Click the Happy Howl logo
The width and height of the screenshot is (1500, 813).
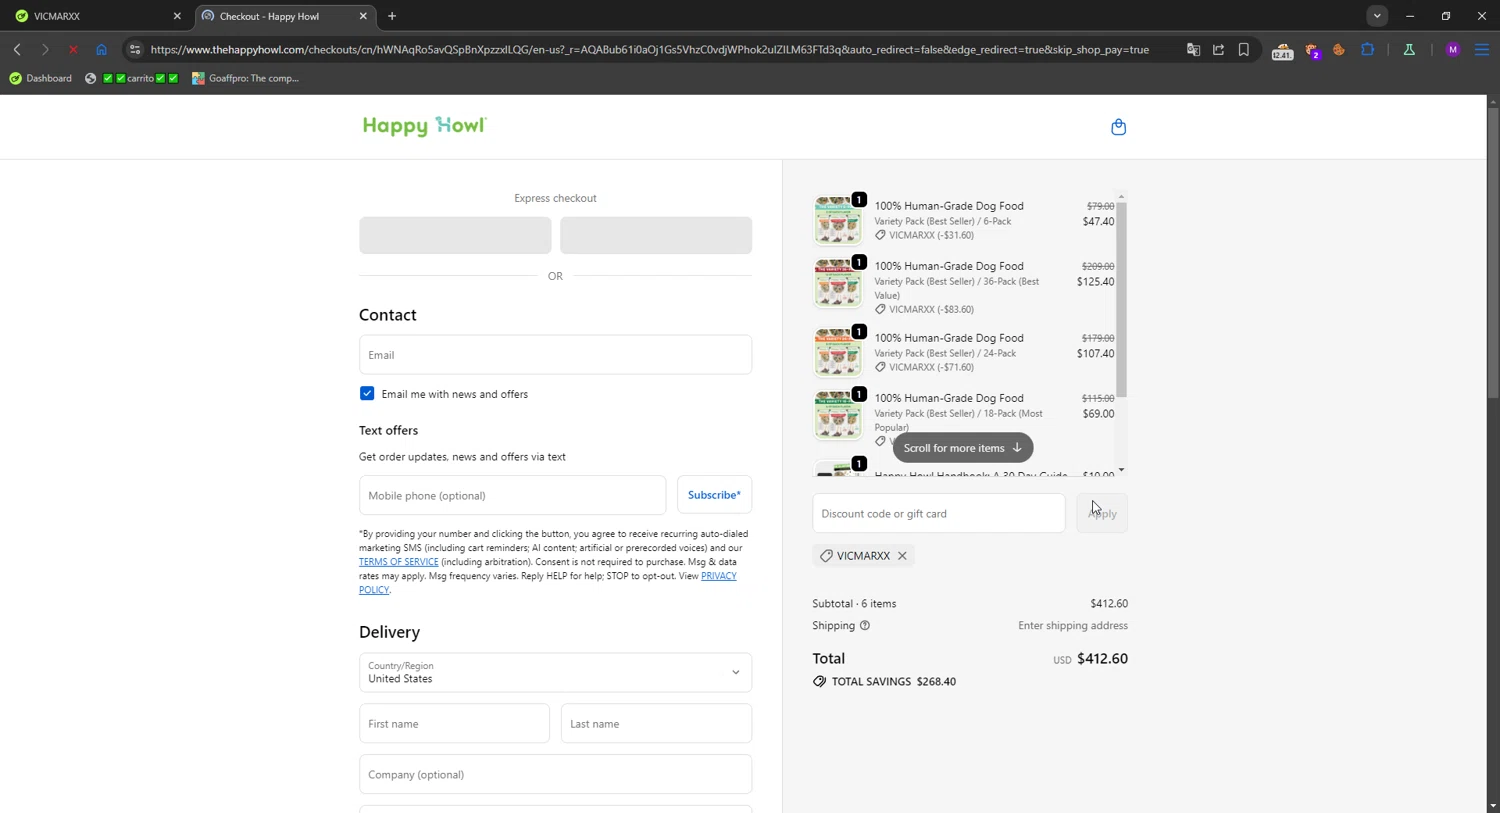(x=424, y=126)
